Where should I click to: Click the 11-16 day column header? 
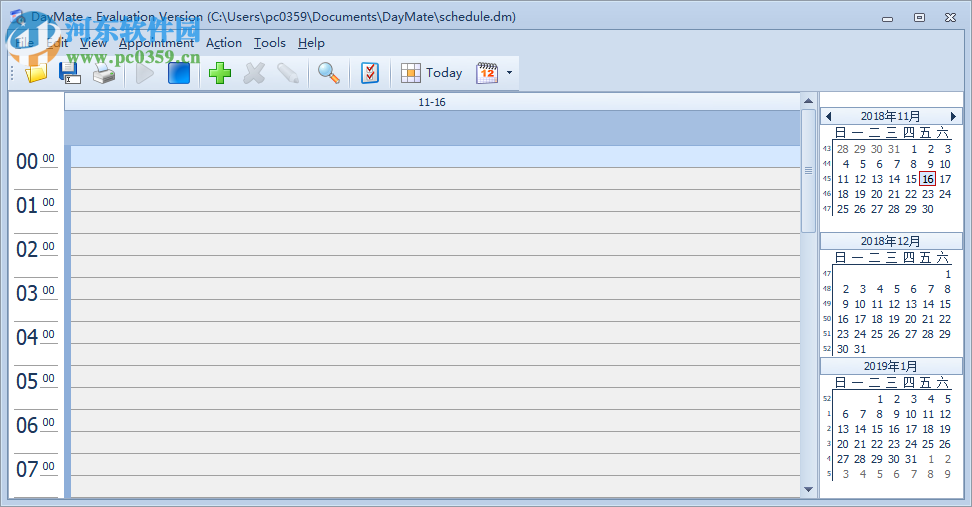point(432,102)
